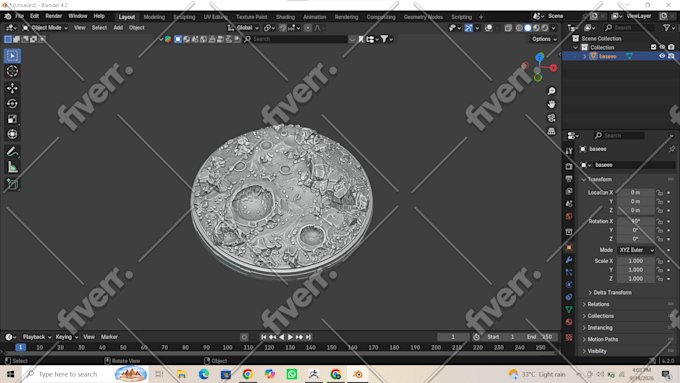Viewport: 680px width, 383px height.
Task: Open the Object Data (mesh) properties tab
Action: 569,309
